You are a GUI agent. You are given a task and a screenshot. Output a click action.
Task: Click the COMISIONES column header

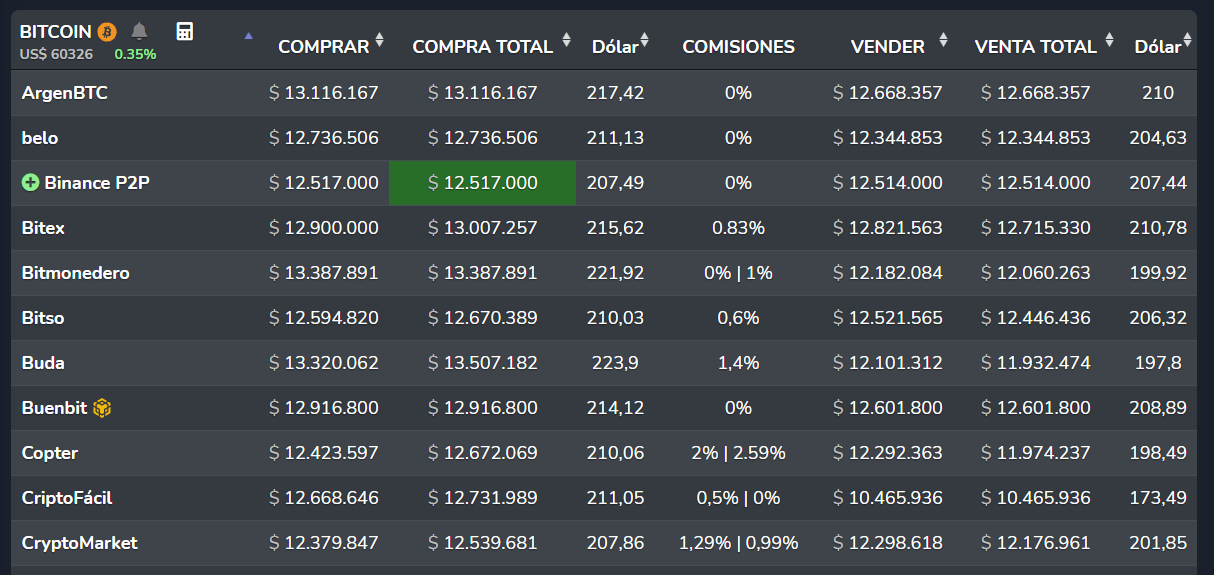[x=739, y=47]
